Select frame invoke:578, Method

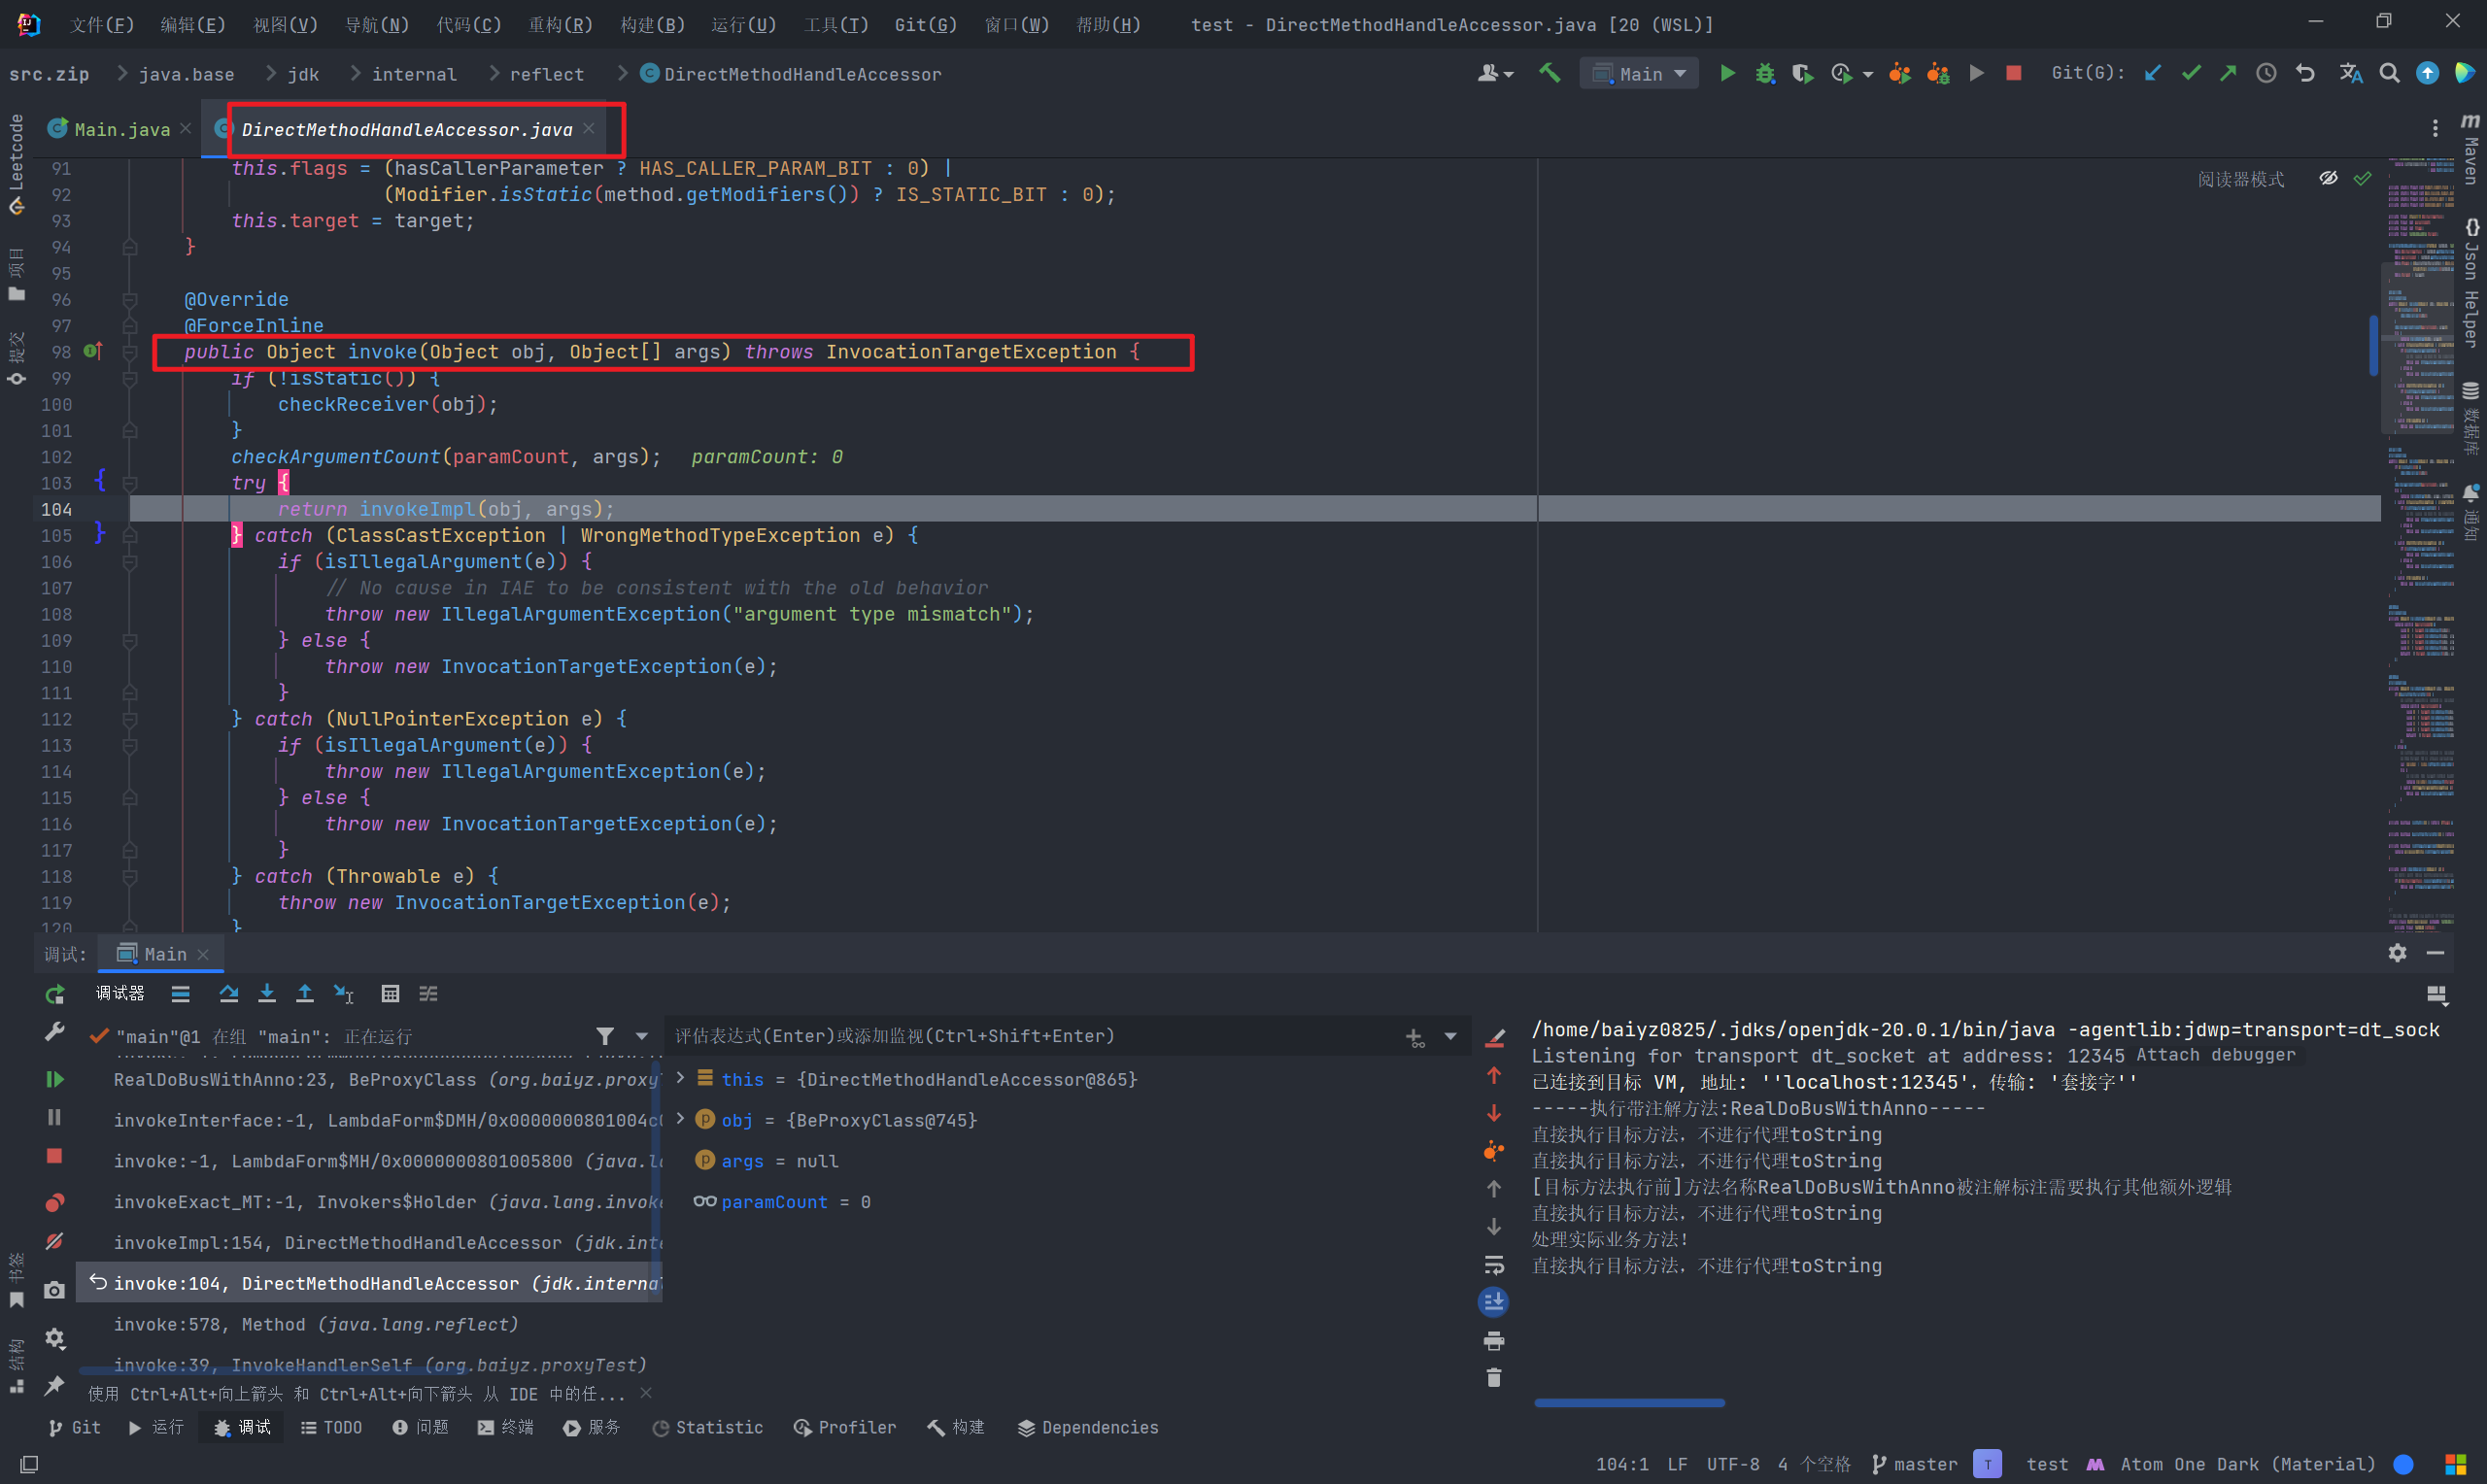pos(371,1324)
